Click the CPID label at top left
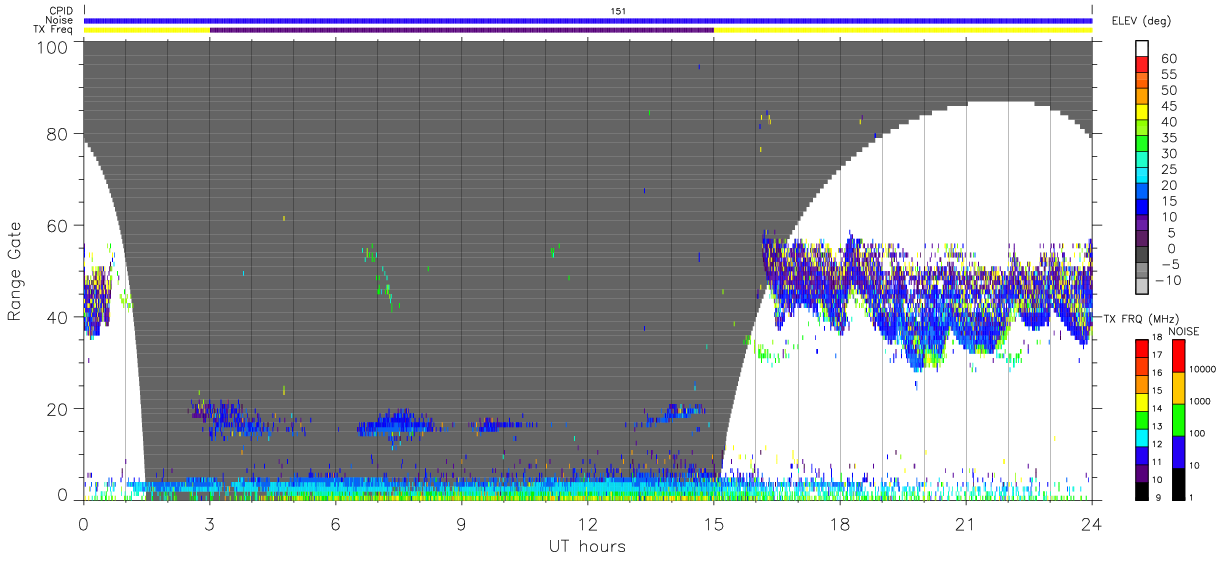The width and height of the screenshot is (1228, 567). pyautogui.click(x=62, y=11)
